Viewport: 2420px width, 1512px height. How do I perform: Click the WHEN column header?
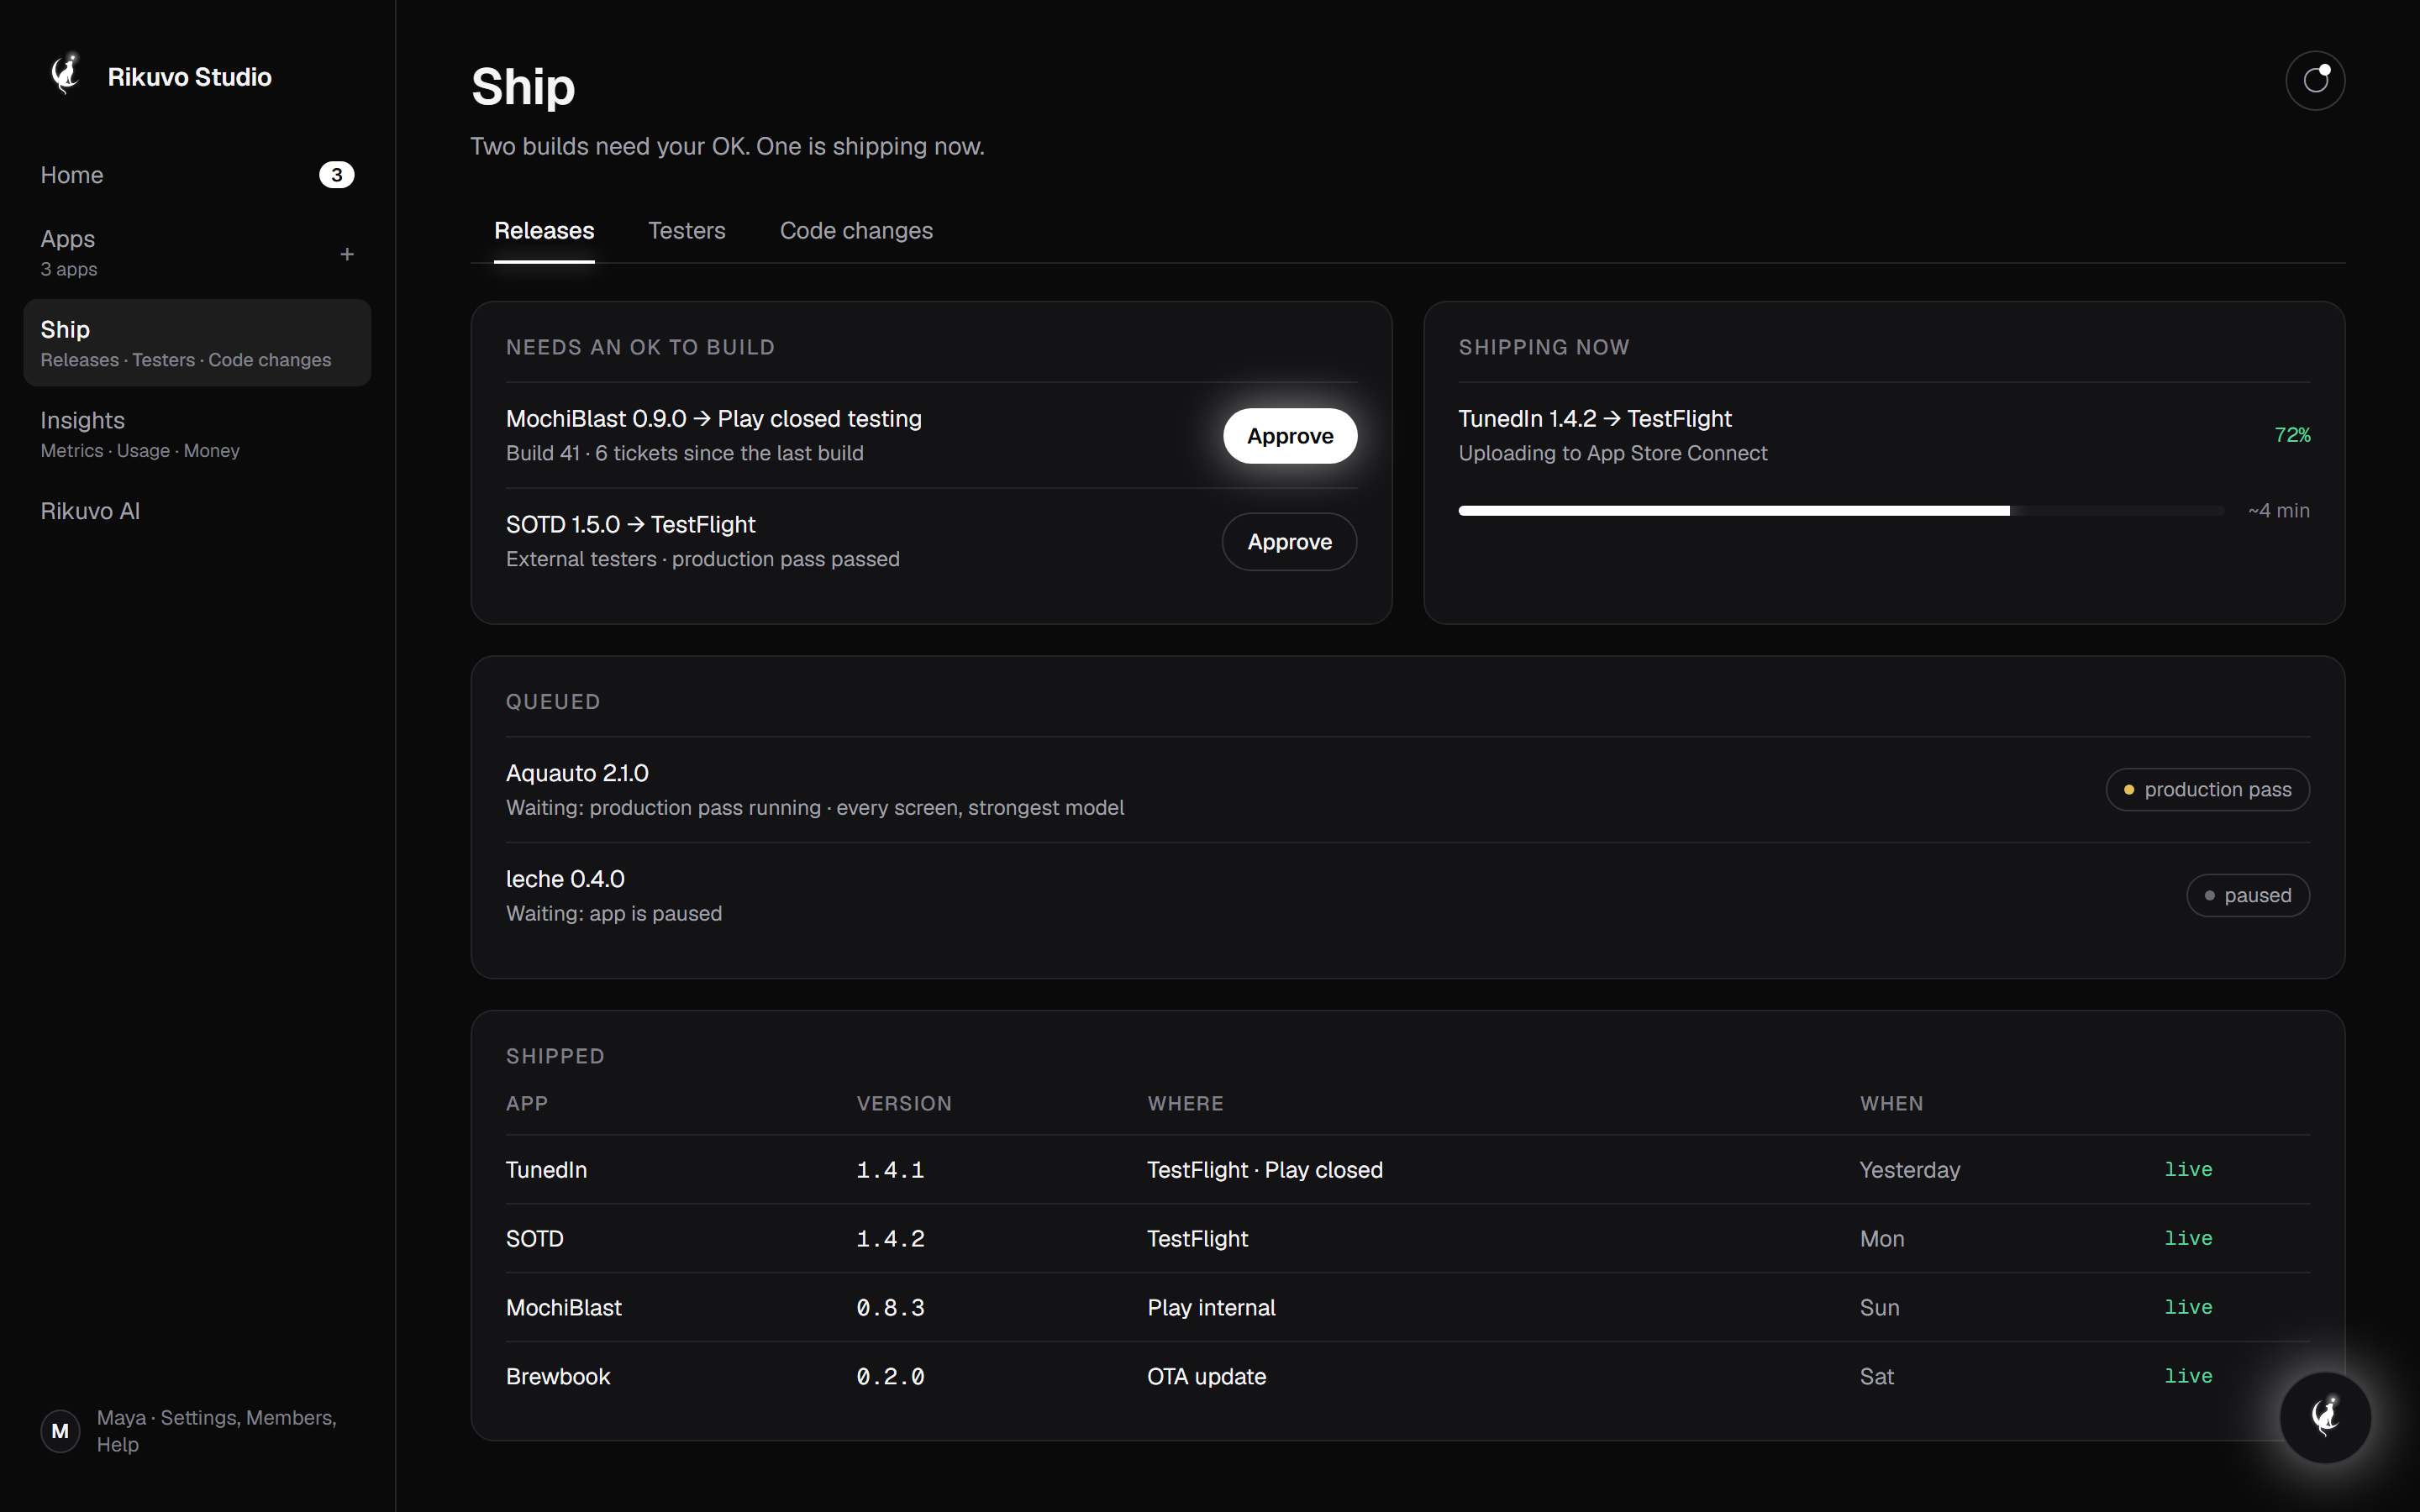1891,1104
